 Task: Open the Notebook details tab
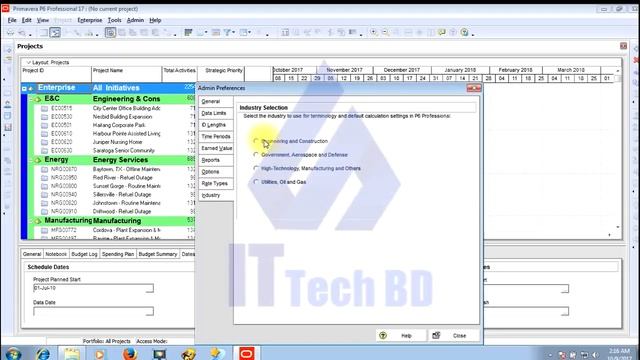pyautogui.click(x=56, y=254)
